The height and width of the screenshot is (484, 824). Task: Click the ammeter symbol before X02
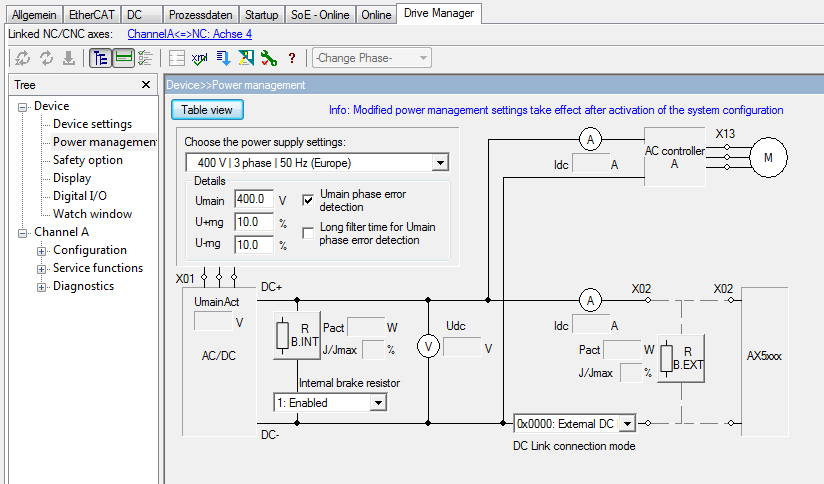(x=590, y=301)
